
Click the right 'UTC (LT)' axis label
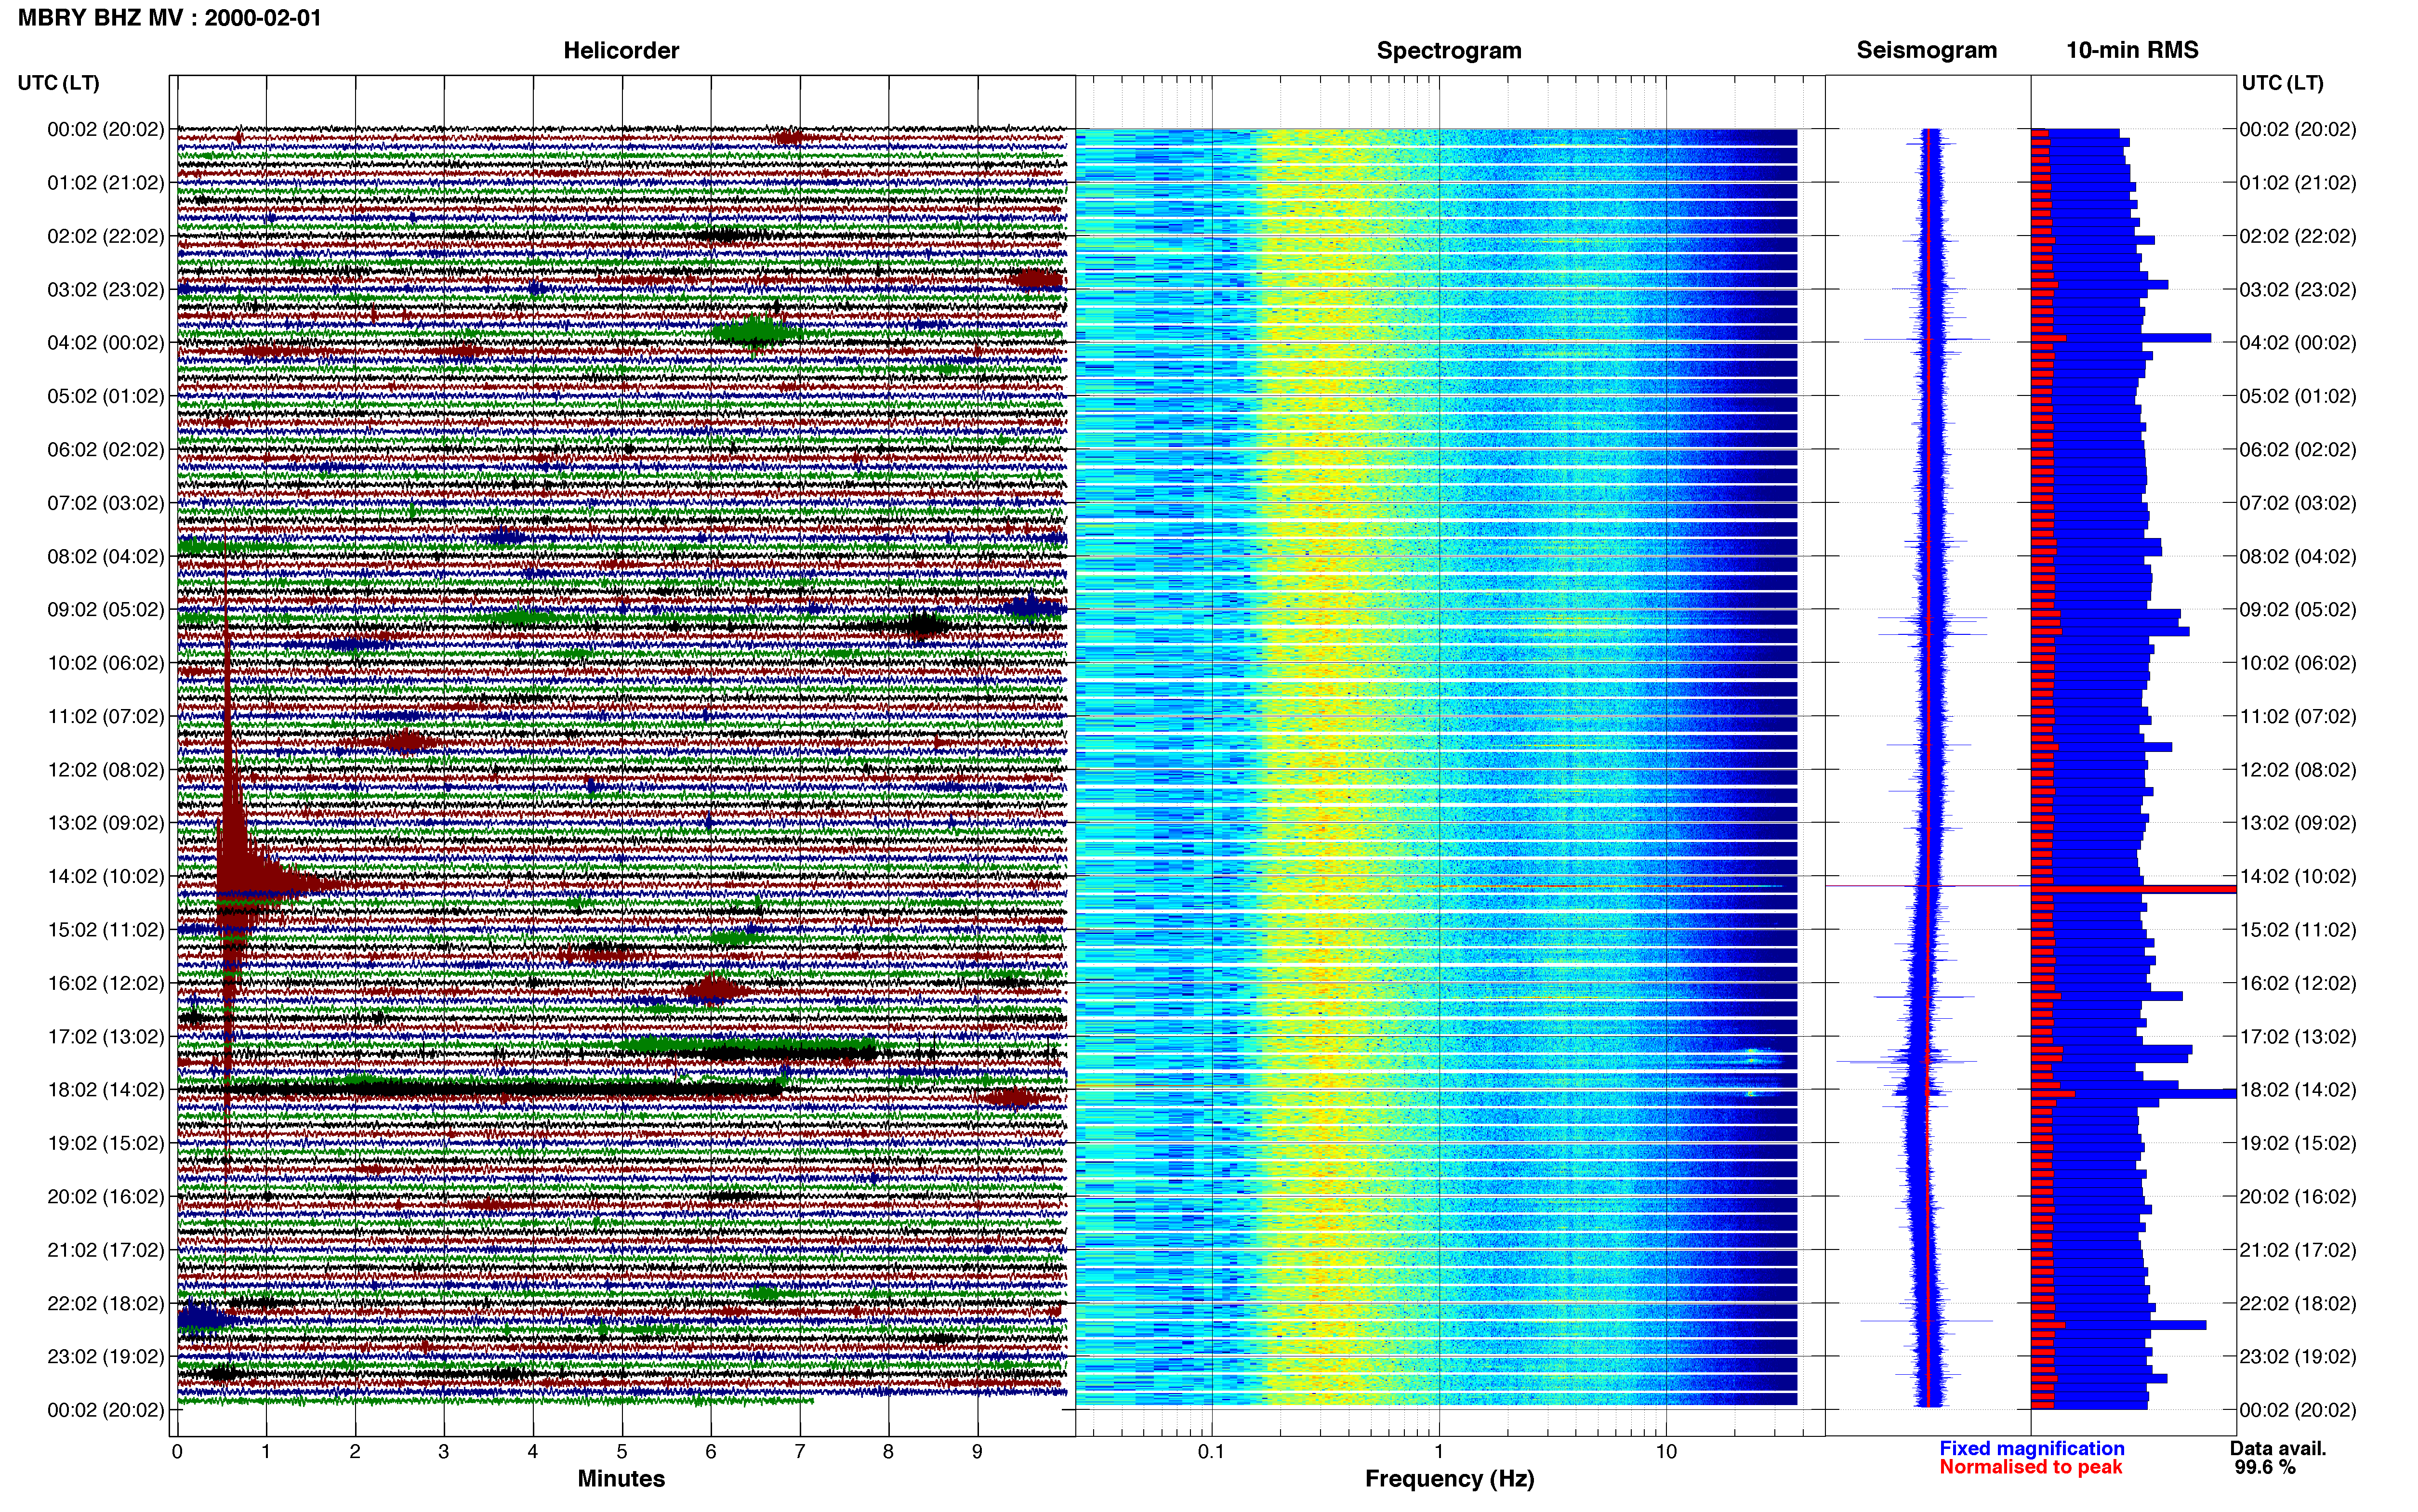(x=2282, y=83)
